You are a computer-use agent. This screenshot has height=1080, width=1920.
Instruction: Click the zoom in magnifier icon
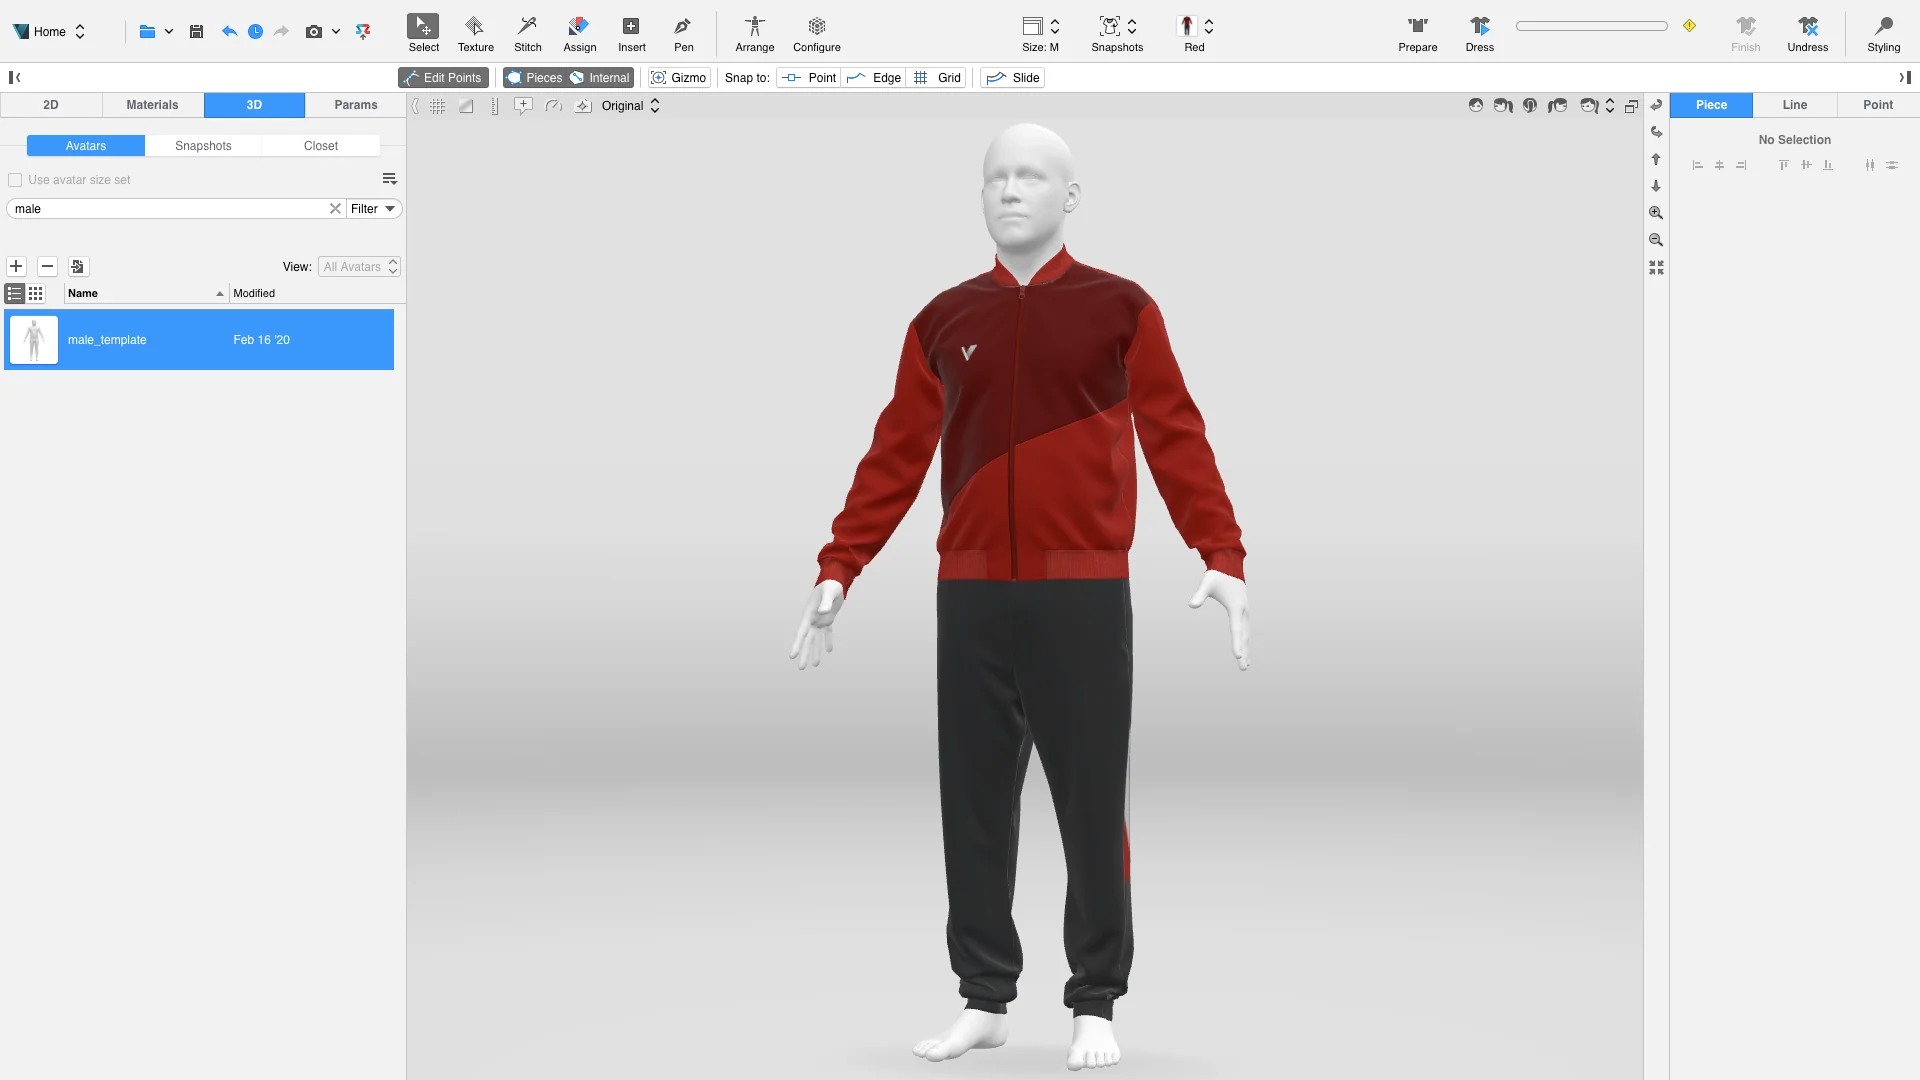(x=1656, y=213)
